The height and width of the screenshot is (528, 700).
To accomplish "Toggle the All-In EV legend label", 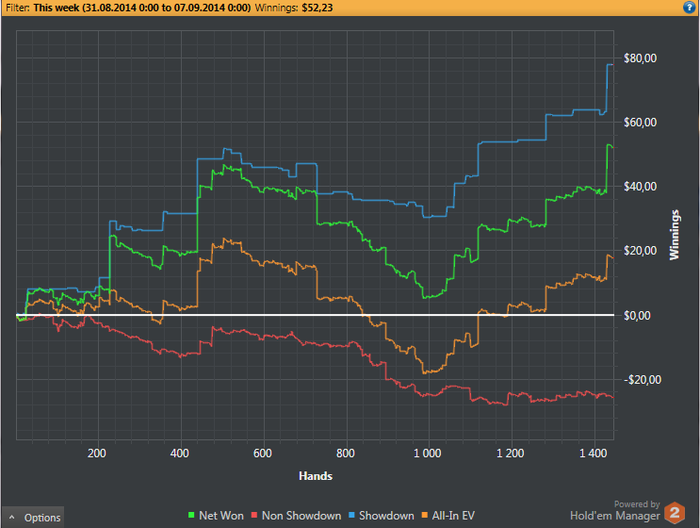I will click(453, 516).
